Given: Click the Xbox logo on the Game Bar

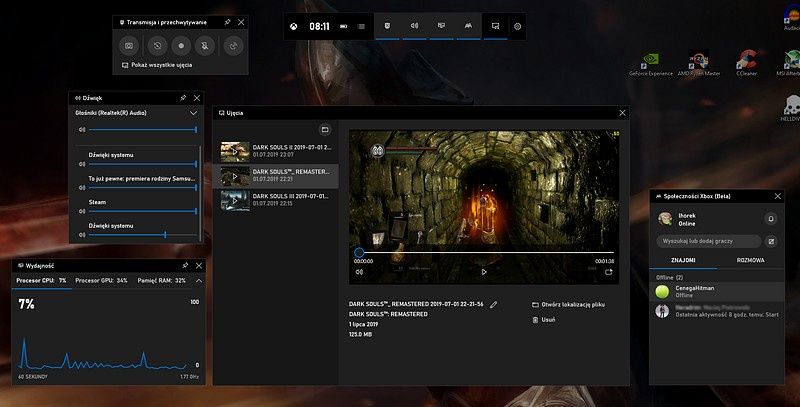Looking at the screenshot, I should pyautogui.click(x=293, y=27).
